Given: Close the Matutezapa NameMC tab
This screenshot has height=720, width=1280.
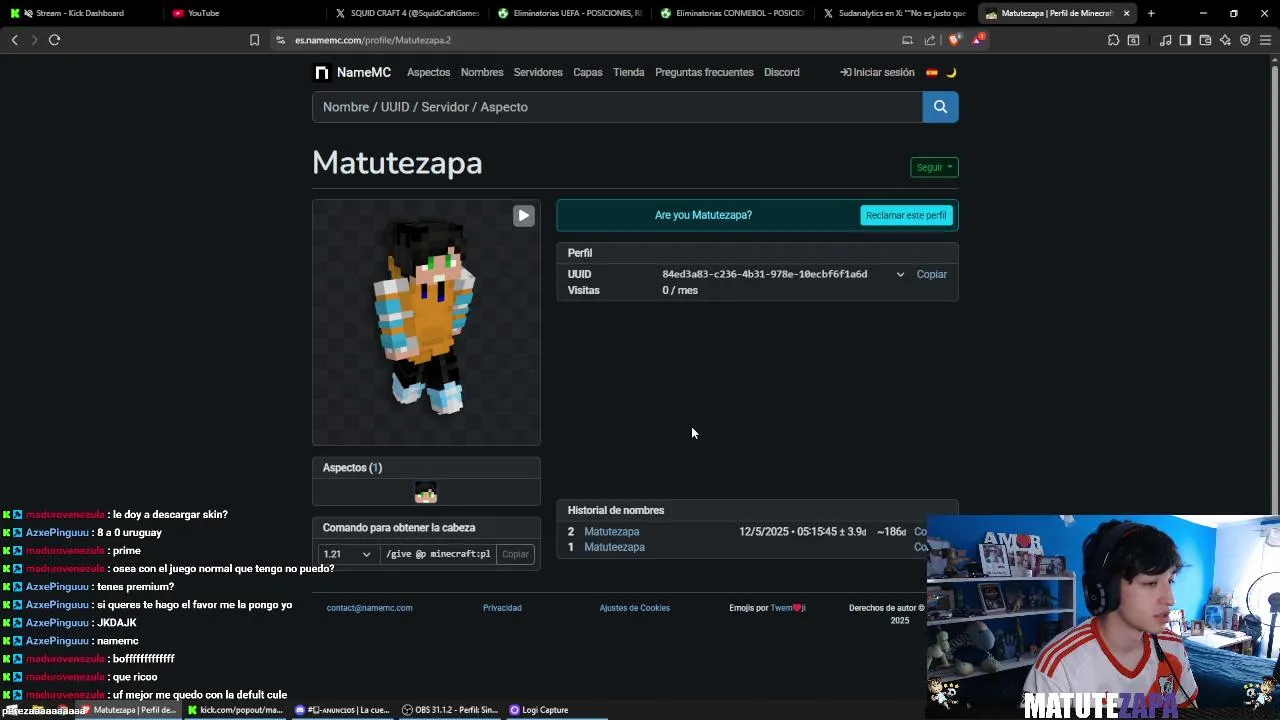Looking at the screenshot, I should tap(1127, 13).
